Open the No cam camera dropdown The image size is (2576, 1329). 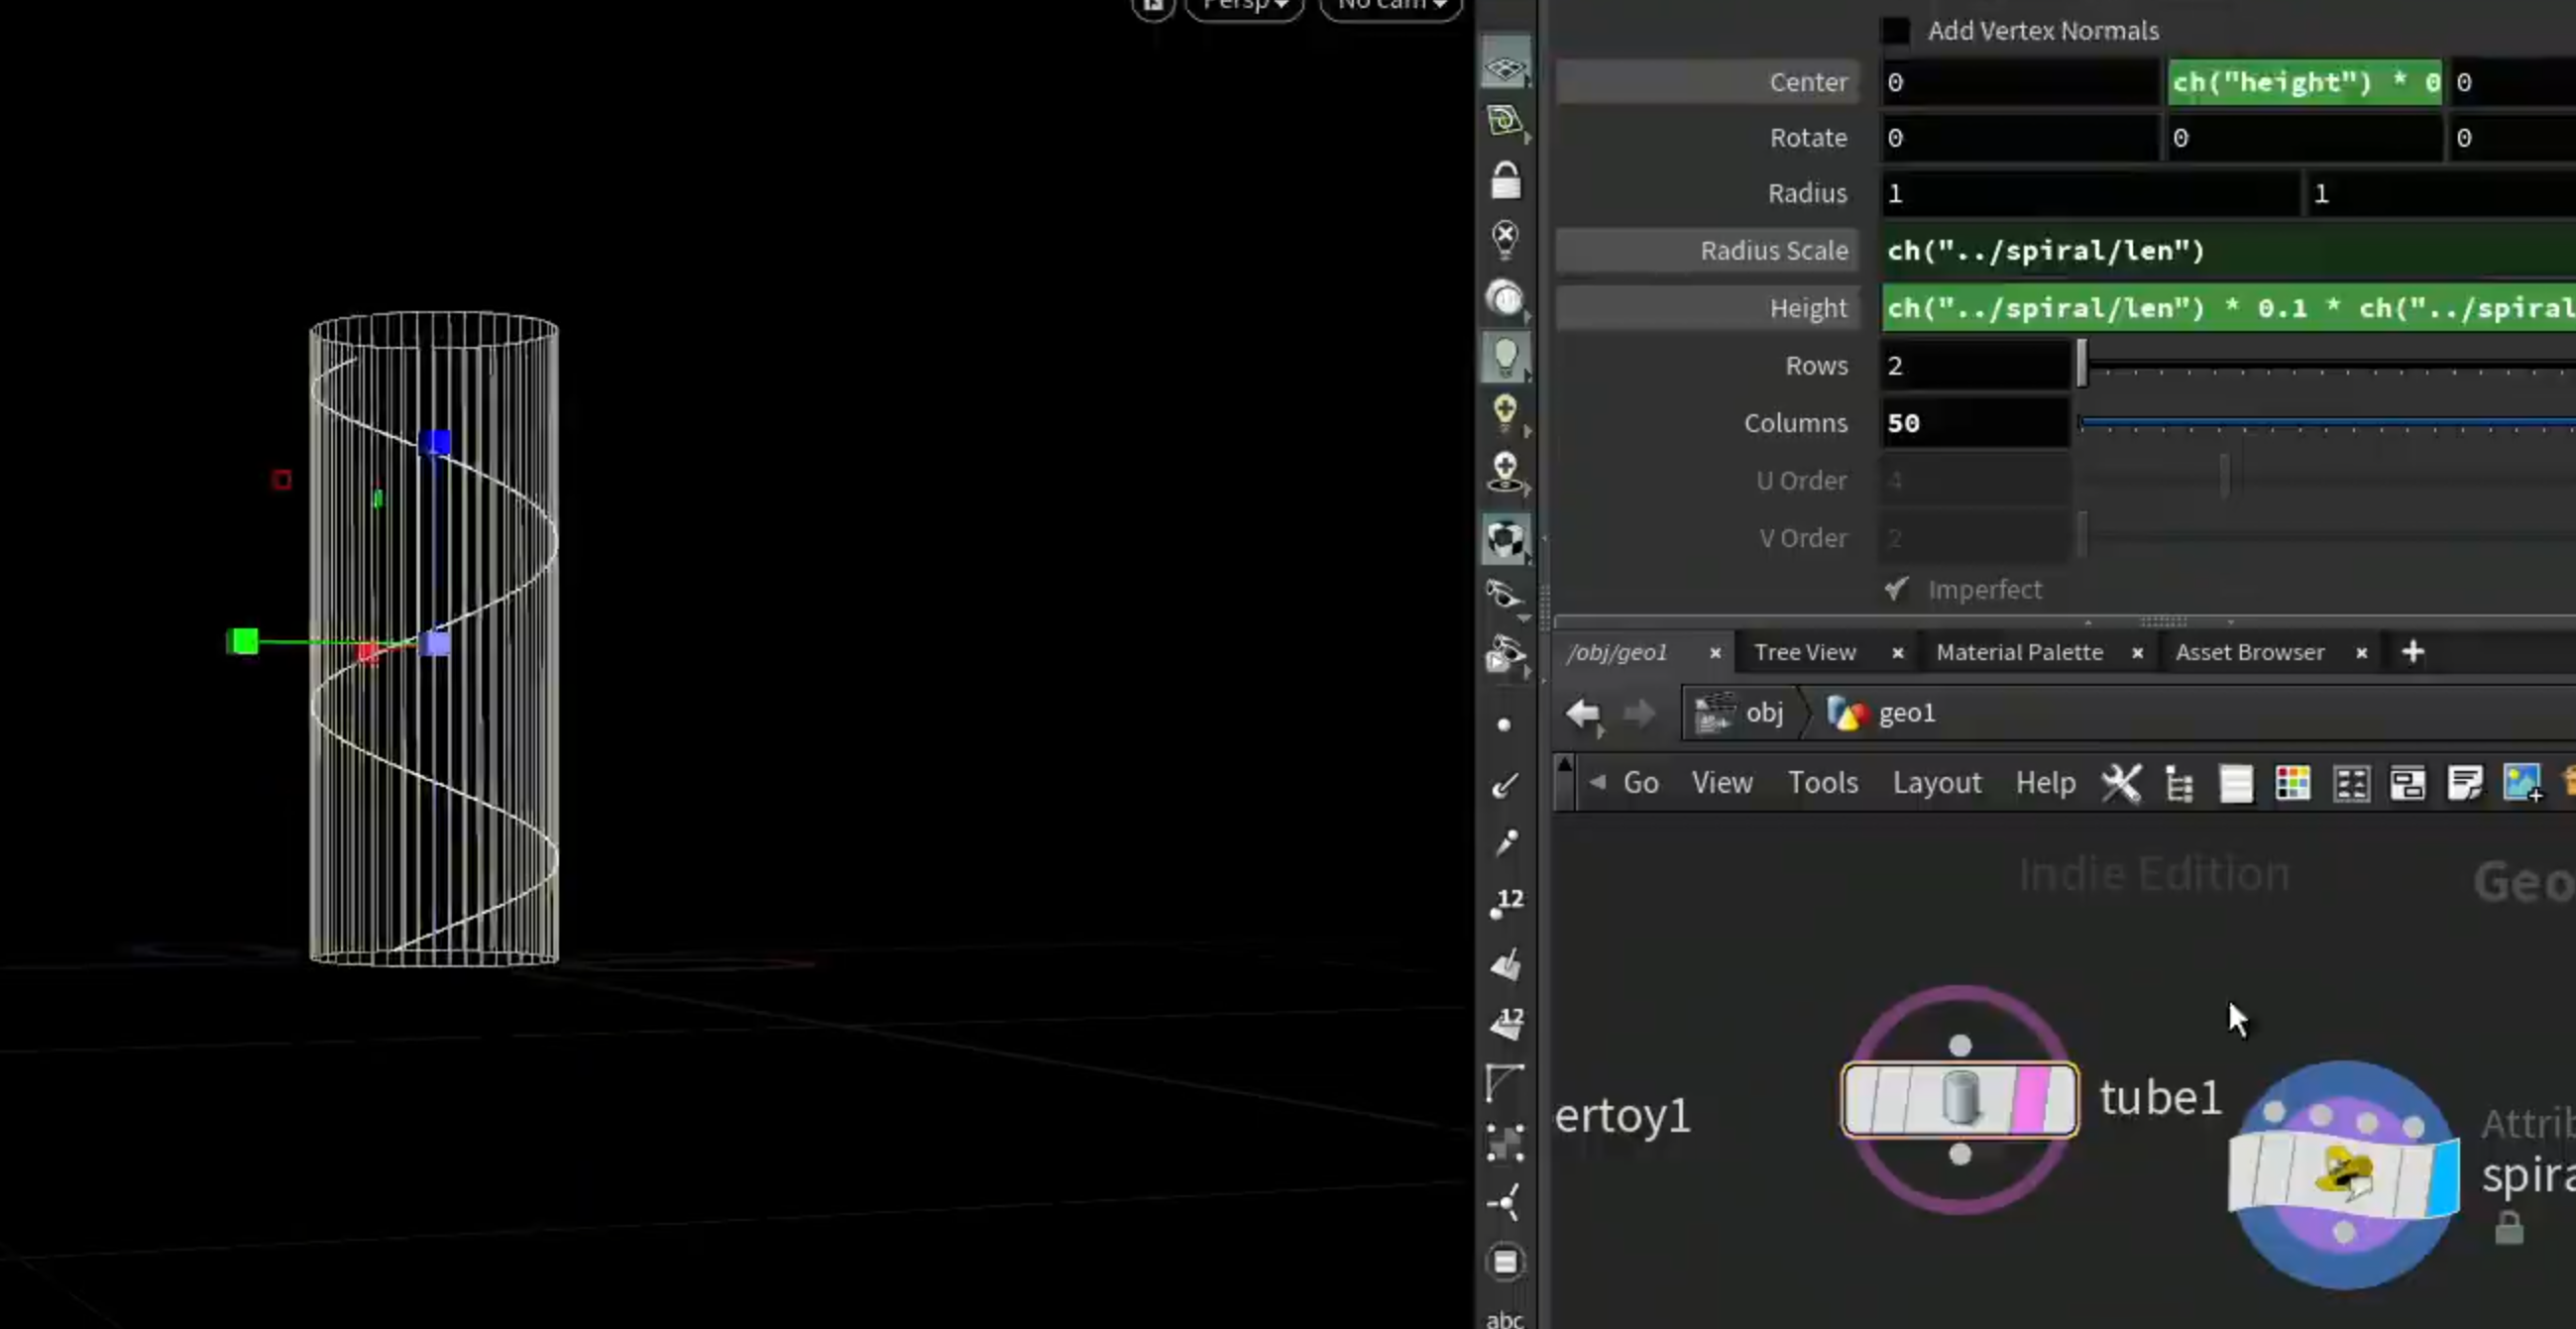tap(1391, 6)
